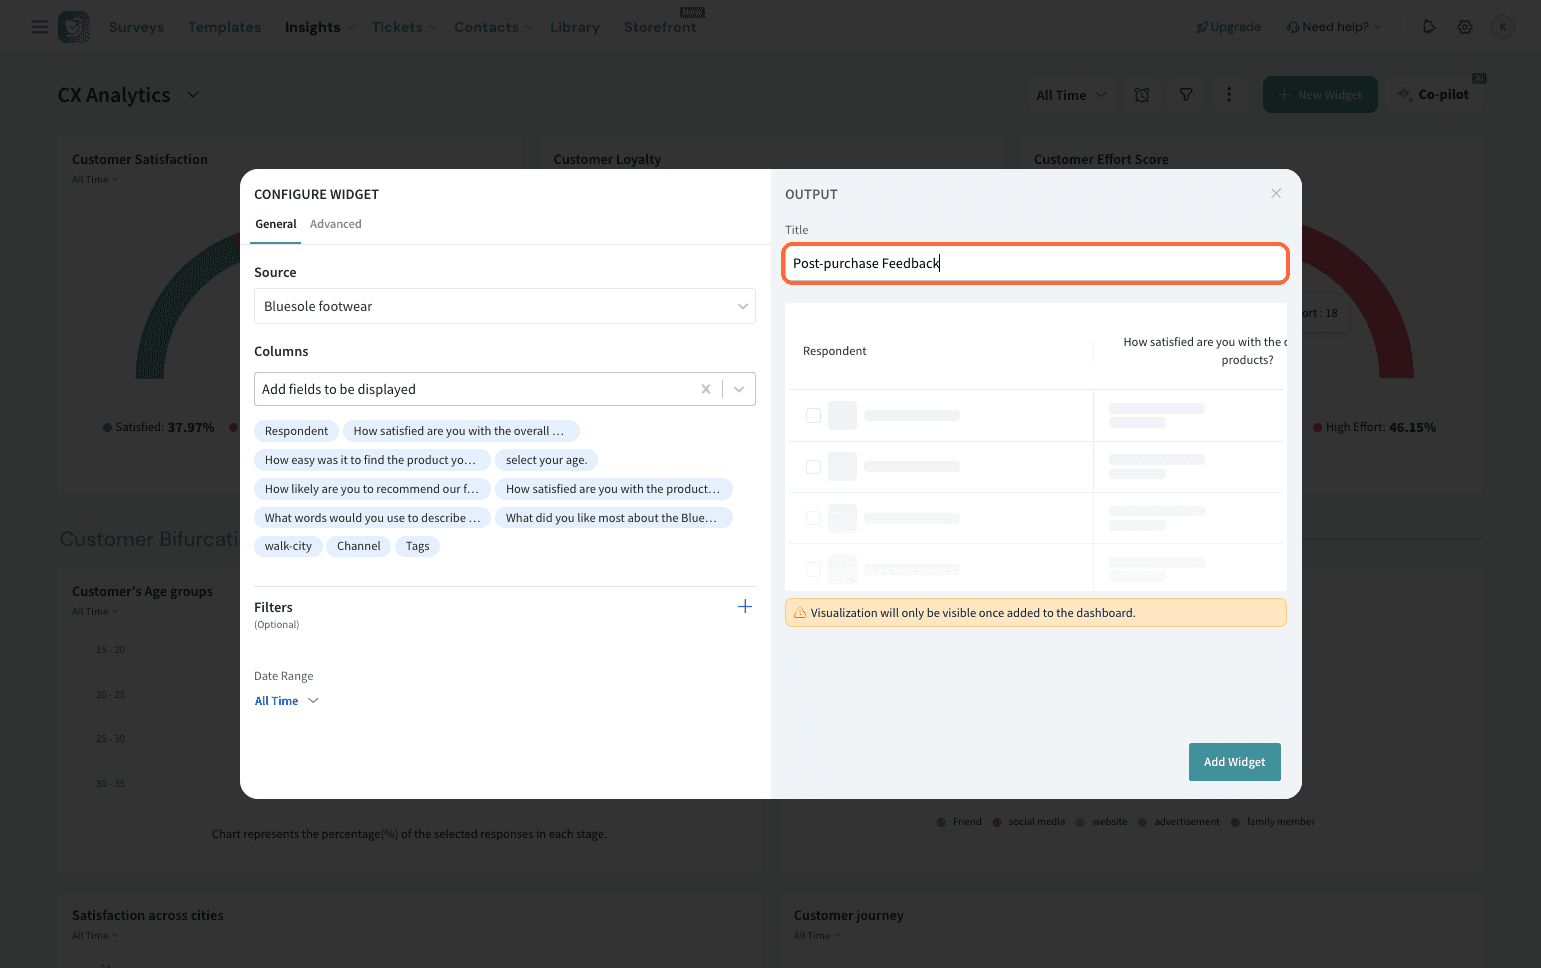Switch to the Advanced tab
This screenshot has width=1541, height=968.
click(335, 225)
